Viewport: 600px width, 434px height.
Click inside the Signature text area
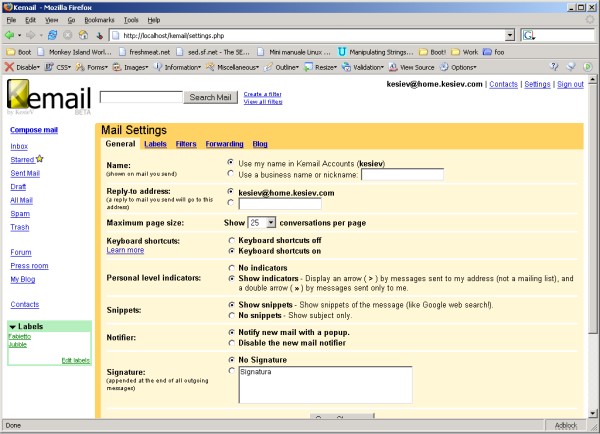click(325, 385)
